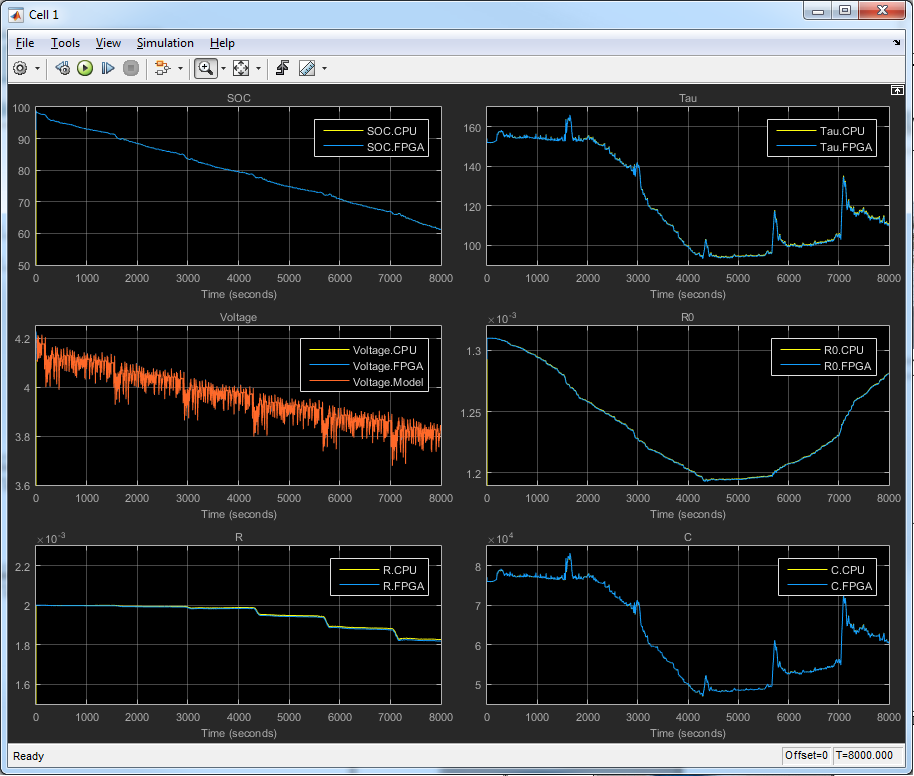Open the Configuration Properties gear icon
Viewport: 914px width, 776px height.
coord(20,68)
